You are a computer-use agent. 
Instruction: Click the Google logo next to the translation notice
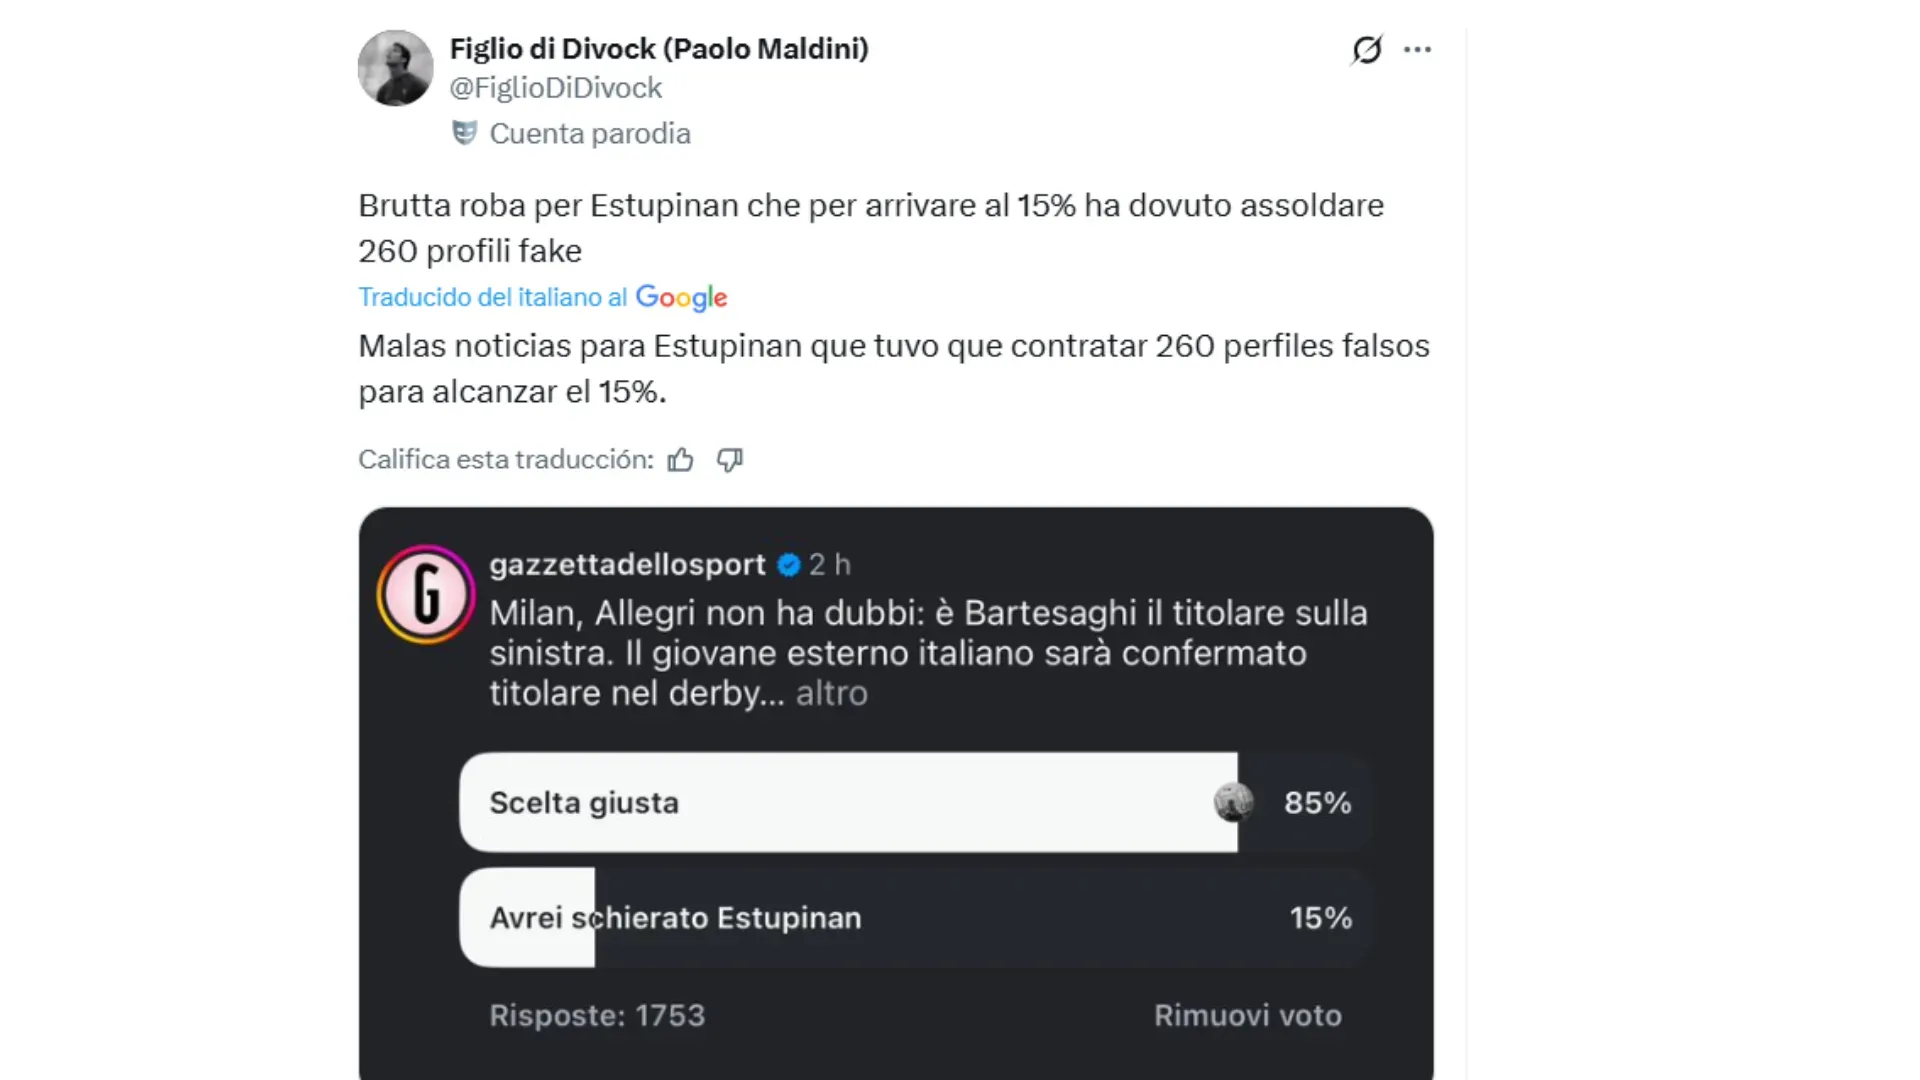(681, 297)
